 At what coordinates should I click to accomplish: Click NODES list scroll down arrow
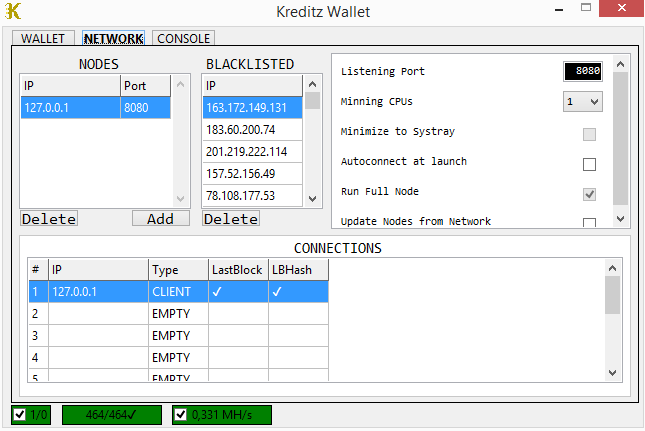[180, 199]
